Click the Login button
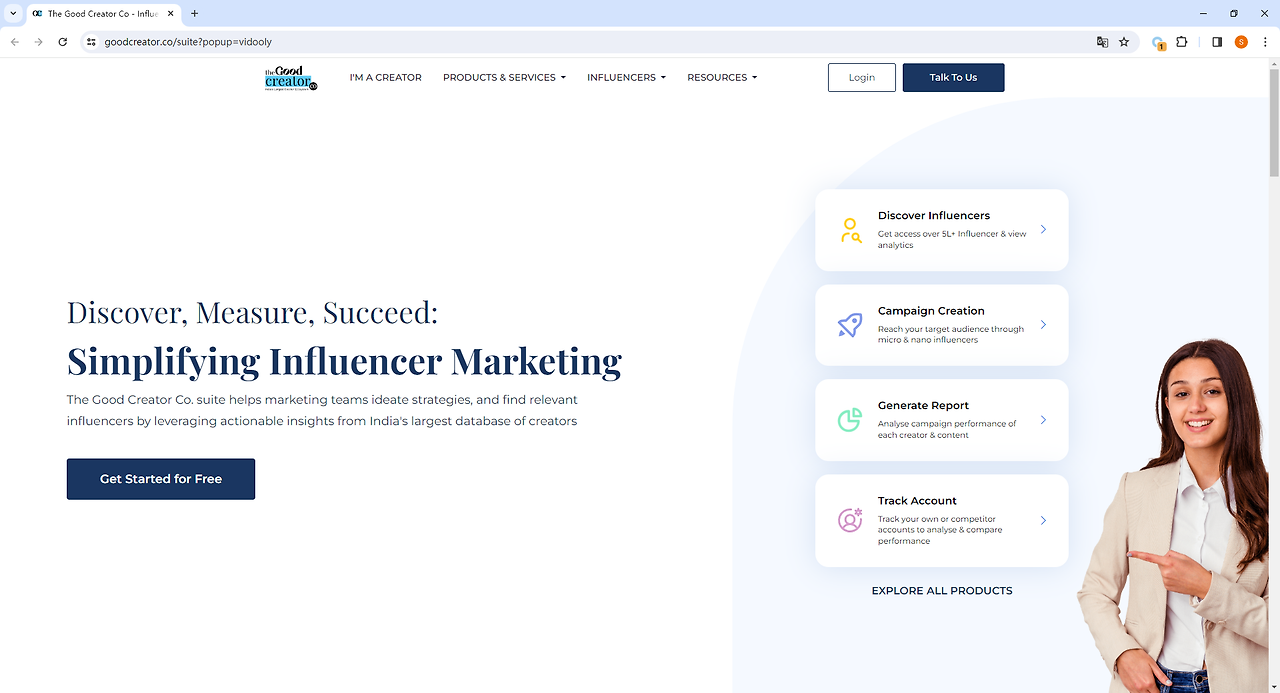Screen dimensions: 1280x693 coord(862,77)
